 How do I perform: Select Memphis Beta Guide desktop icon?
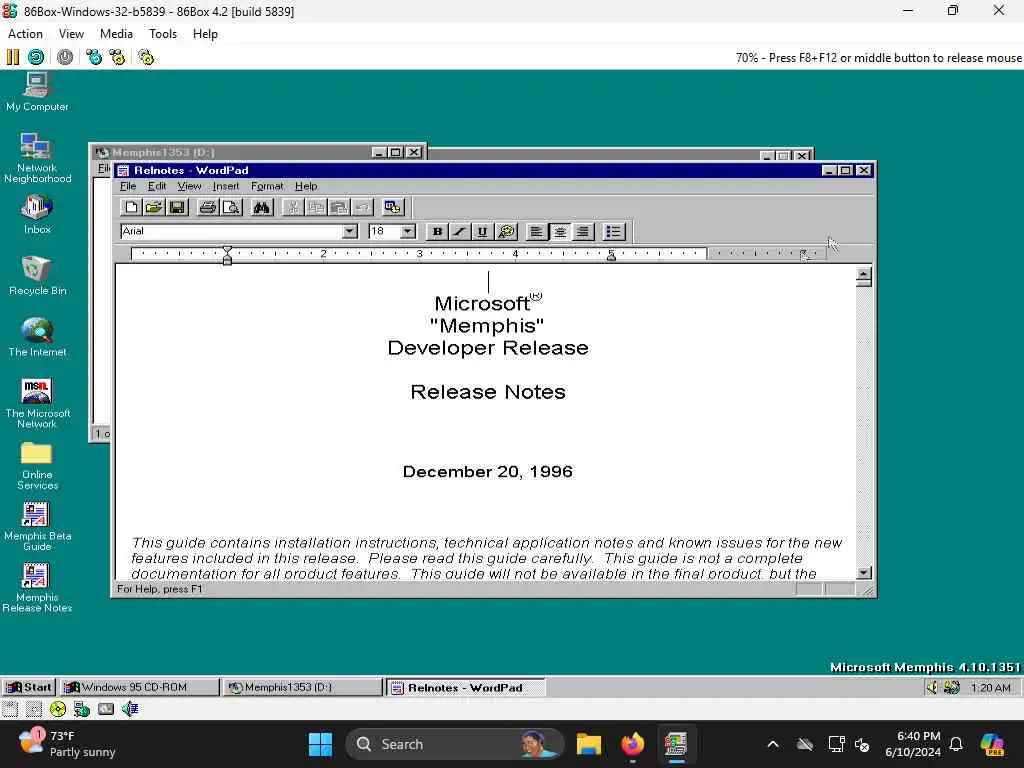tap(37, 526)
